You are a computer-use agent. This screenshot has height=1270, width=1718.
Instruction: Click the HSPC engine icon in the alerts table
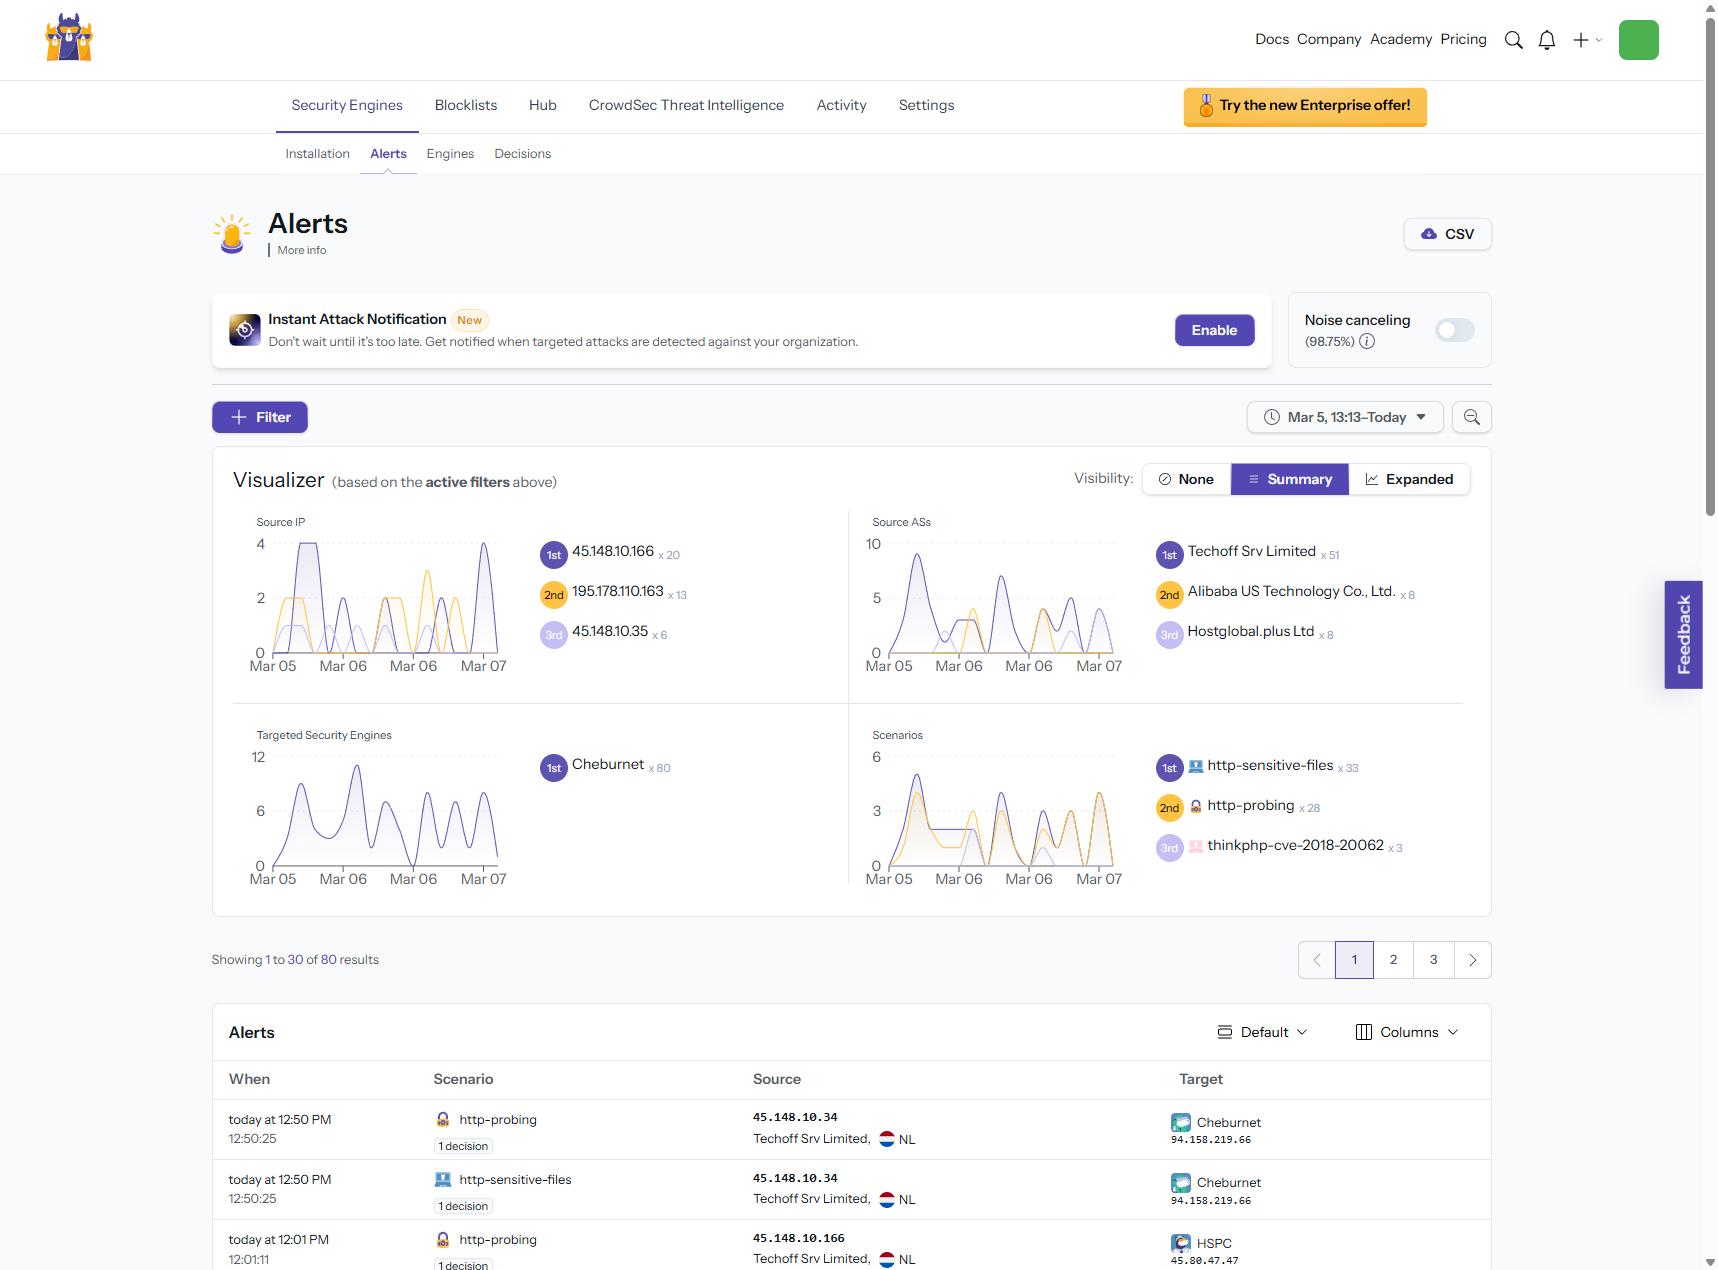(1181, 1243)
